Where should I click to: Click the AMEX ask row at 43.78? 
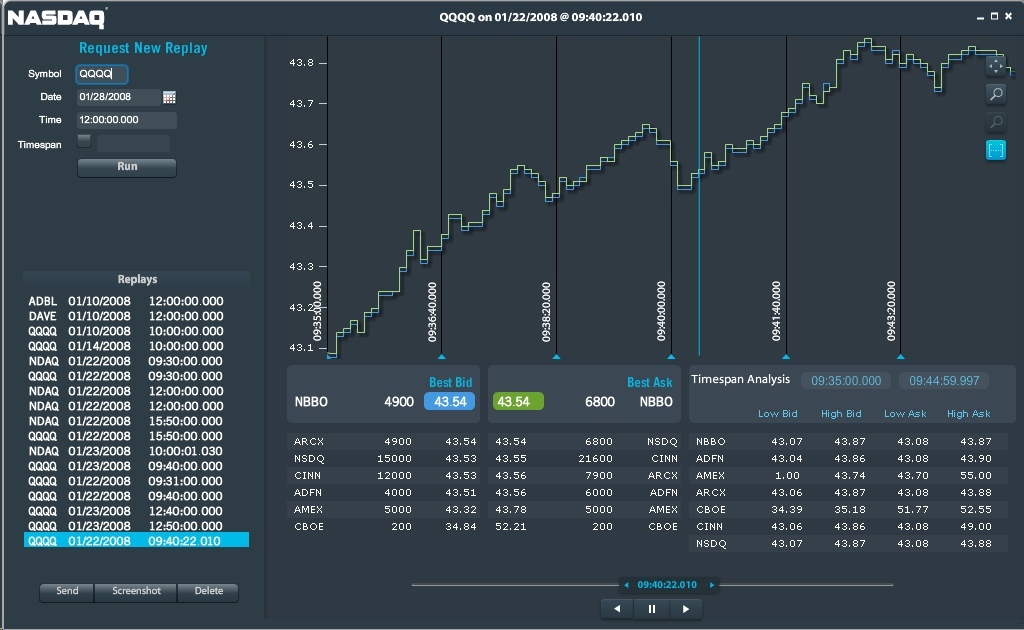tap(585, 510)
